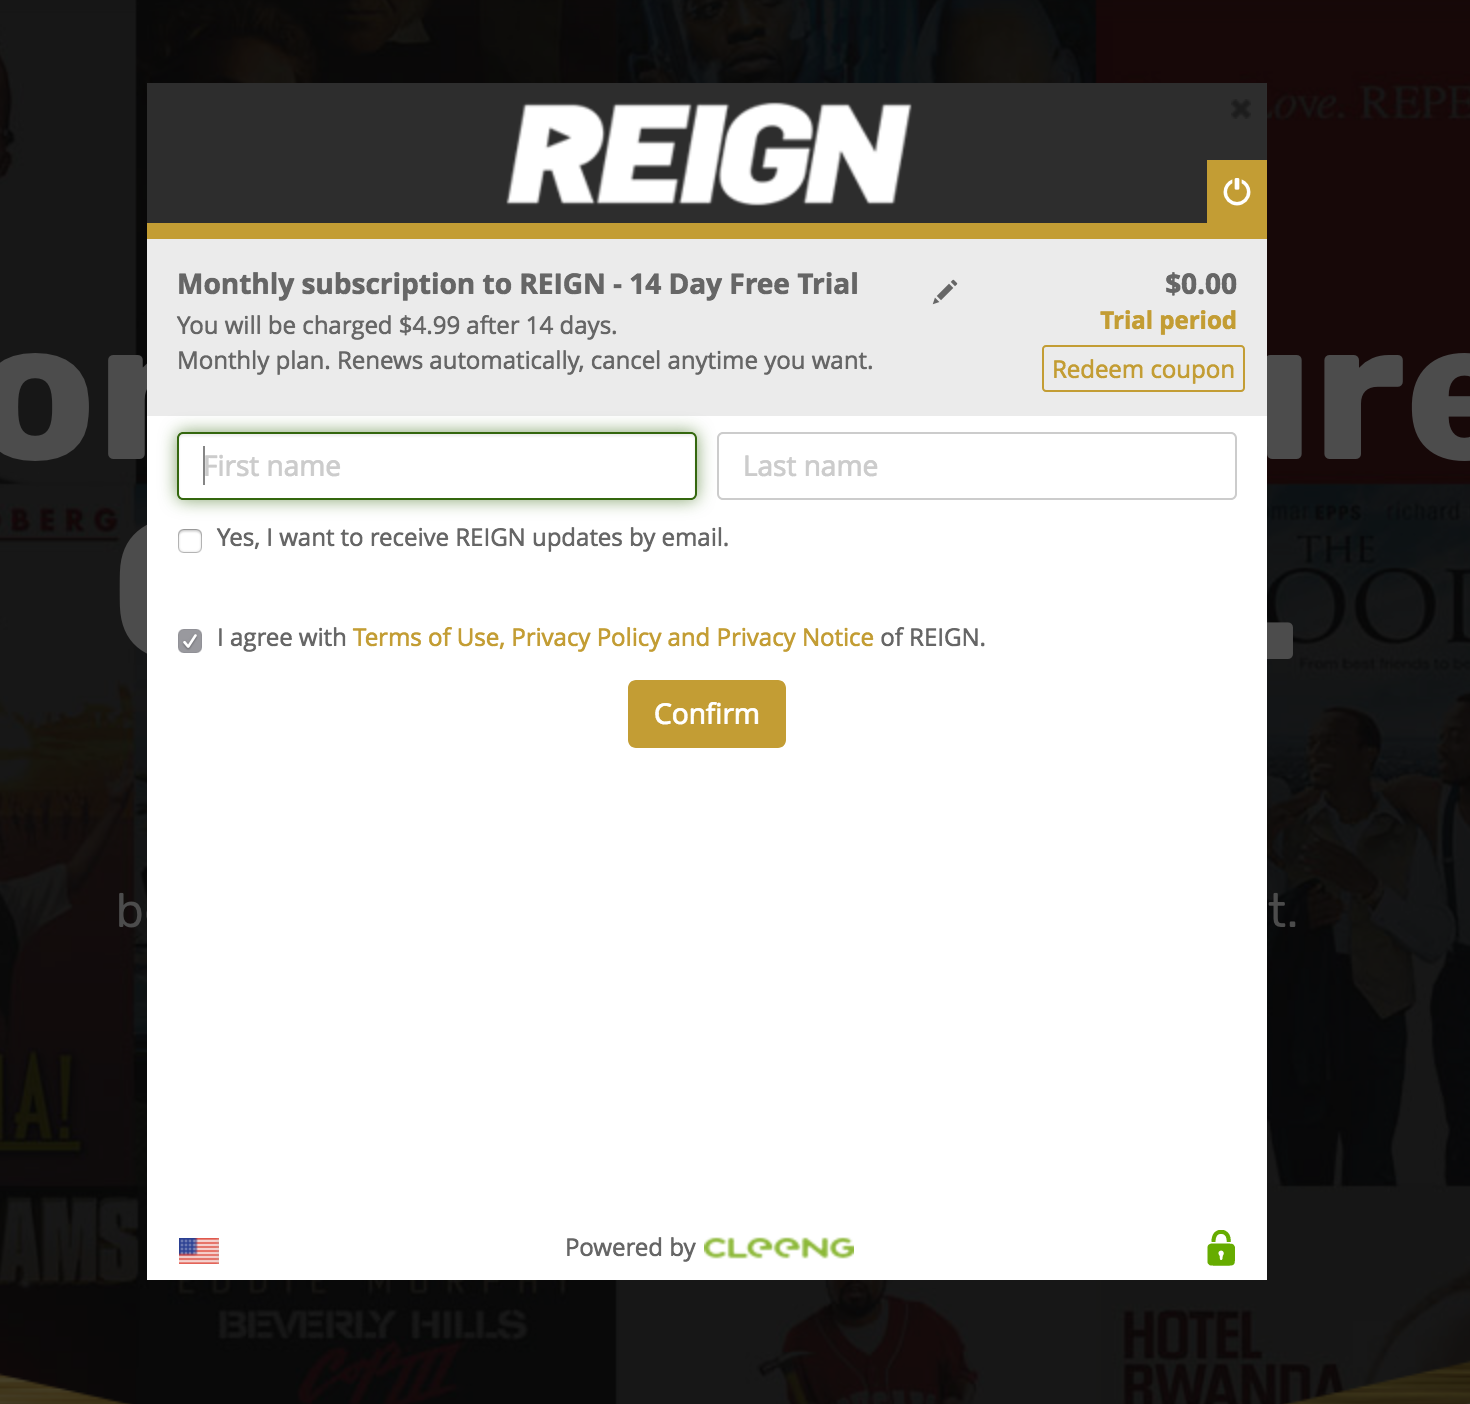
Task: Open the Terms of Use link
Action: pos(425,638)
